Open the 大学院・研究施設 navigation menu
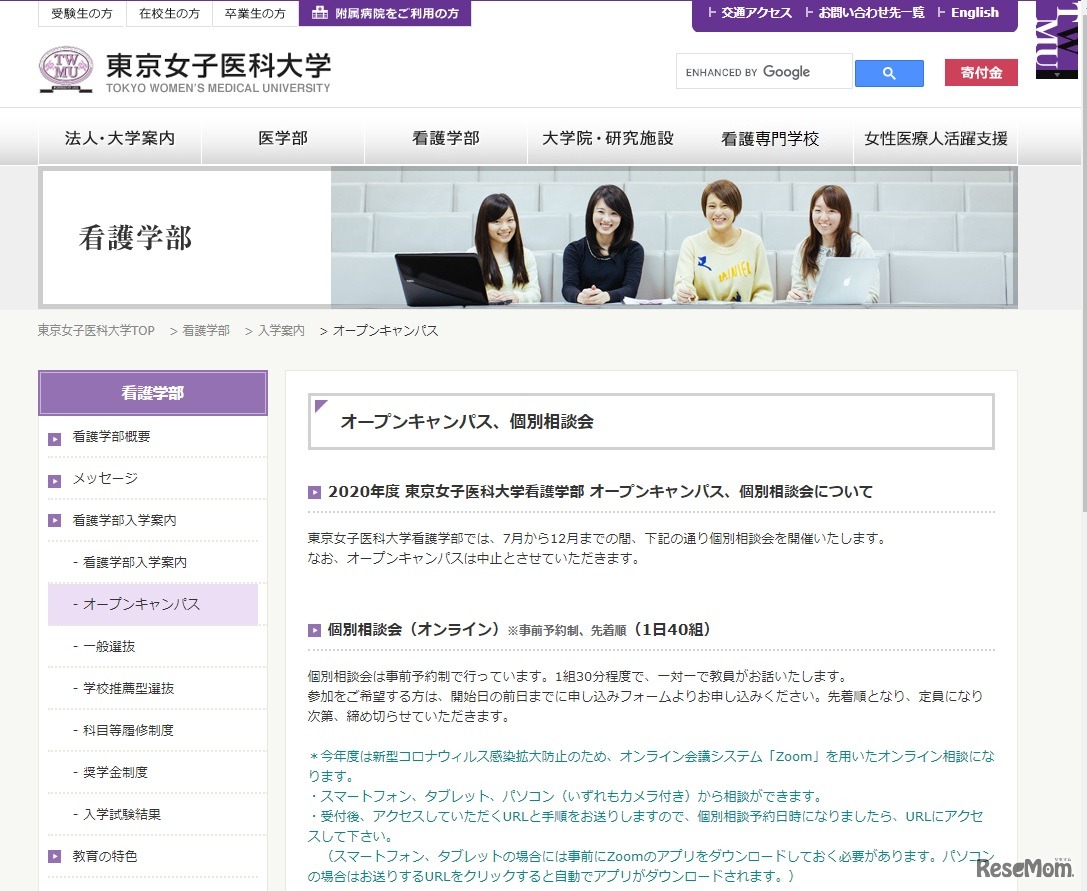The image size is (1087, 891). coord(608,139)
